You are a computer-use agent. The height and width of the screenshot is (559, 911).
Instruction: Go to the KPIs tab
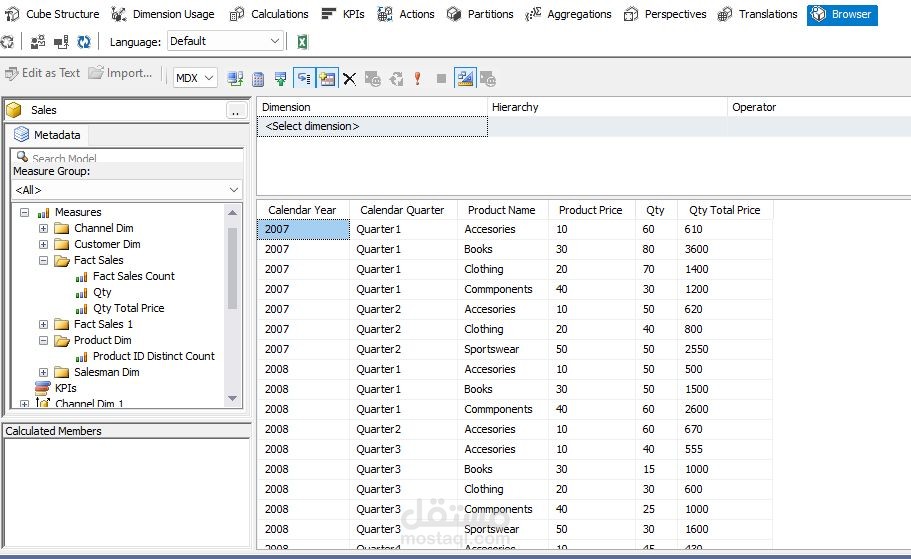pos(343,14)
